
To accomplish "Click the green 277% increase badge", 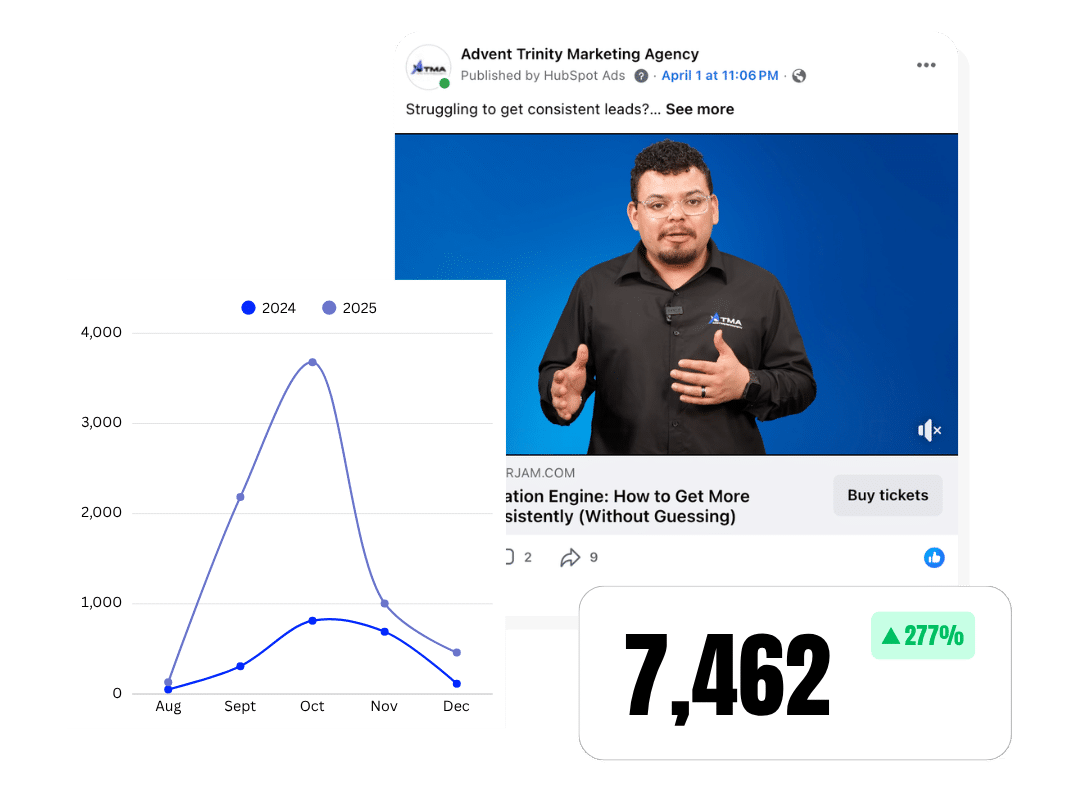I will 922,636.
